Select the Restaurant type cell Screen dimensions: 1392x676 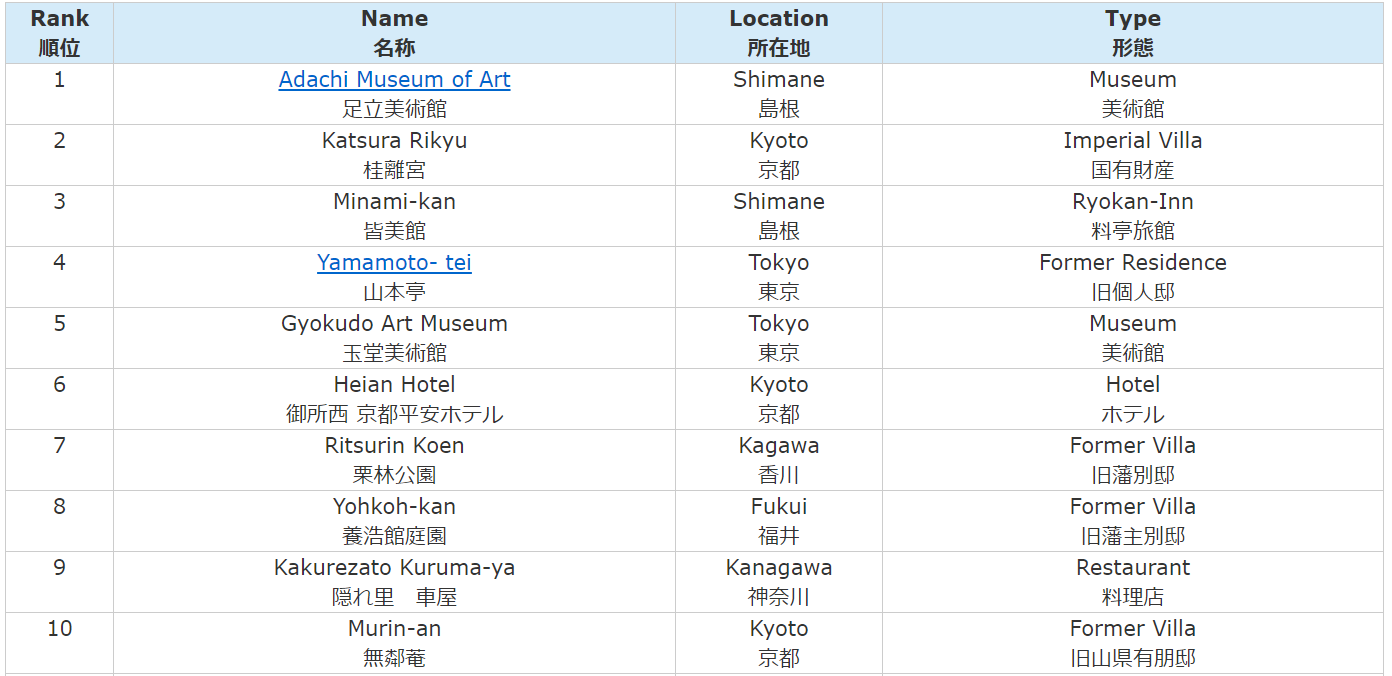click(1133, 582)
